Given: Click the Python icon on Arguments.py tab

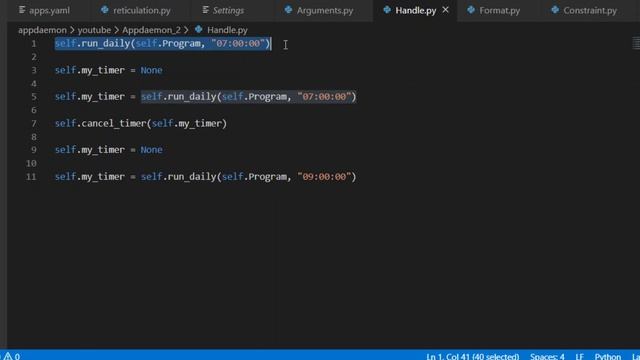Looking at the screenshot, I should (x=289, y=10).
